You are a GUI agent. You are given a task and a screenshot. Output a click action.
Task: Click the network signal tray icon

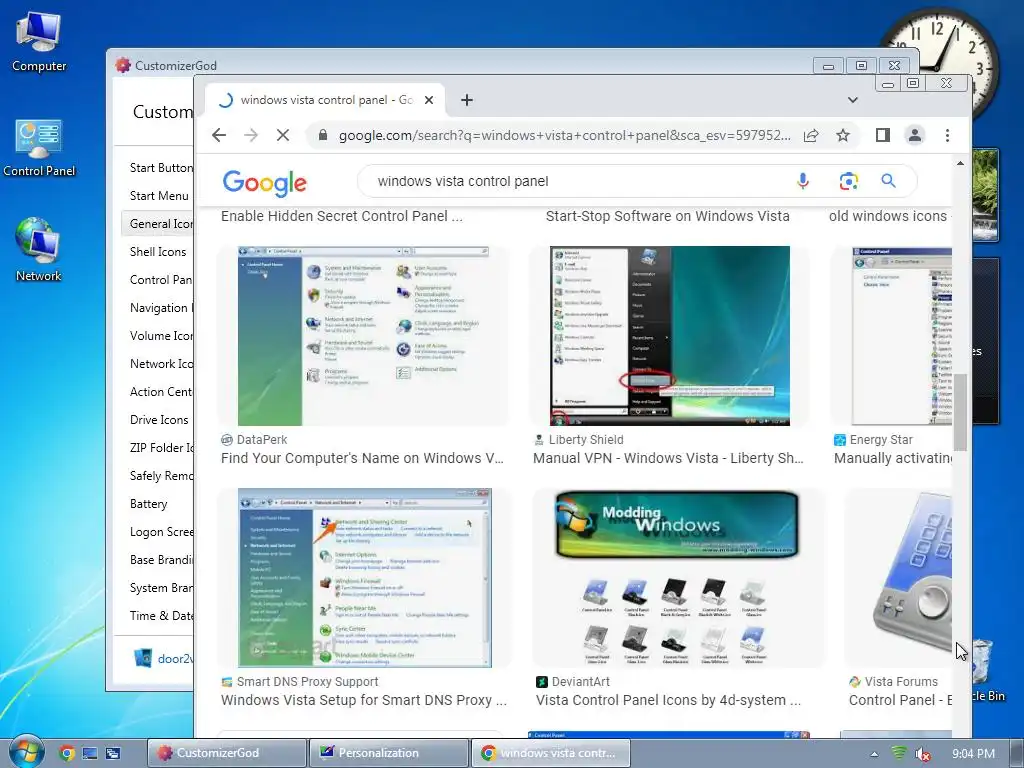(899, 753)
